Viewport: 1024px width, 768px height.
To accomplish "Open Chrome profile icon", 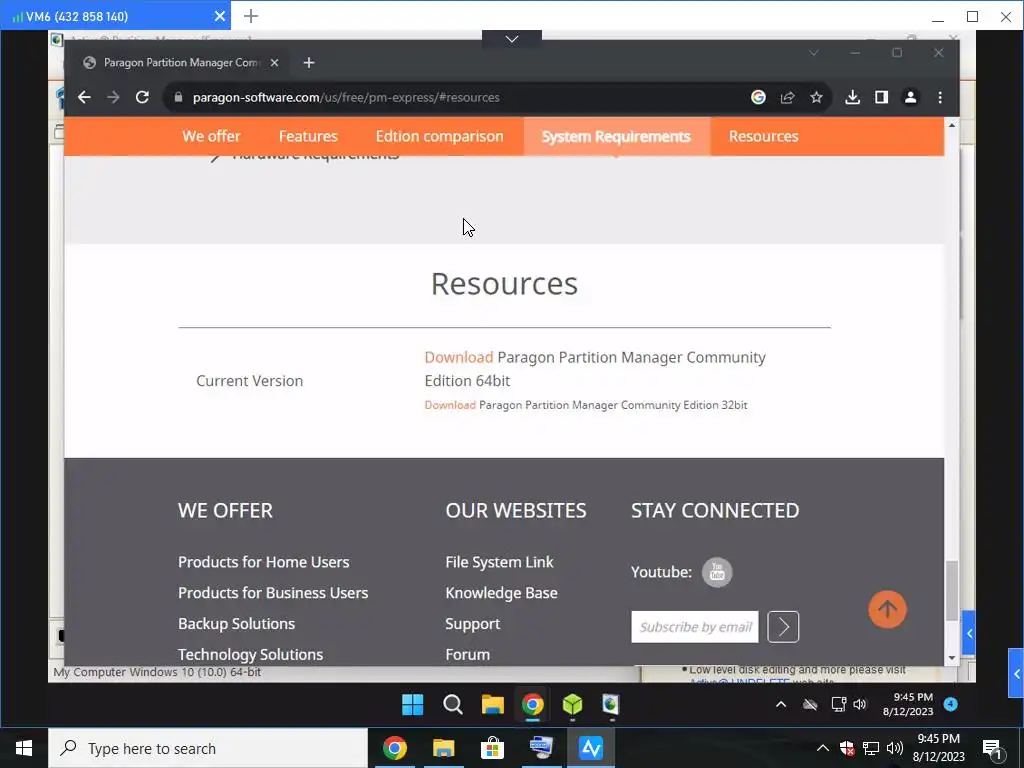I will coord(910,97).
